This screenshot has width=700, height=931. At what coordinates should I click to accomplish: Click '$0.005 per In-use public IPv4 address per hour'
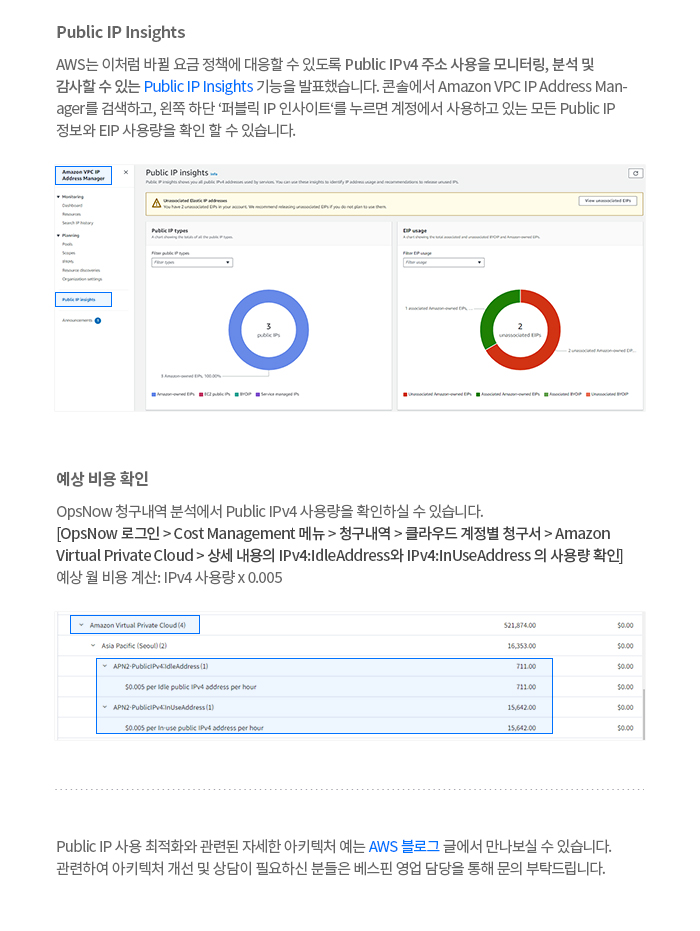pyautogui.click(x=194, y=728)
